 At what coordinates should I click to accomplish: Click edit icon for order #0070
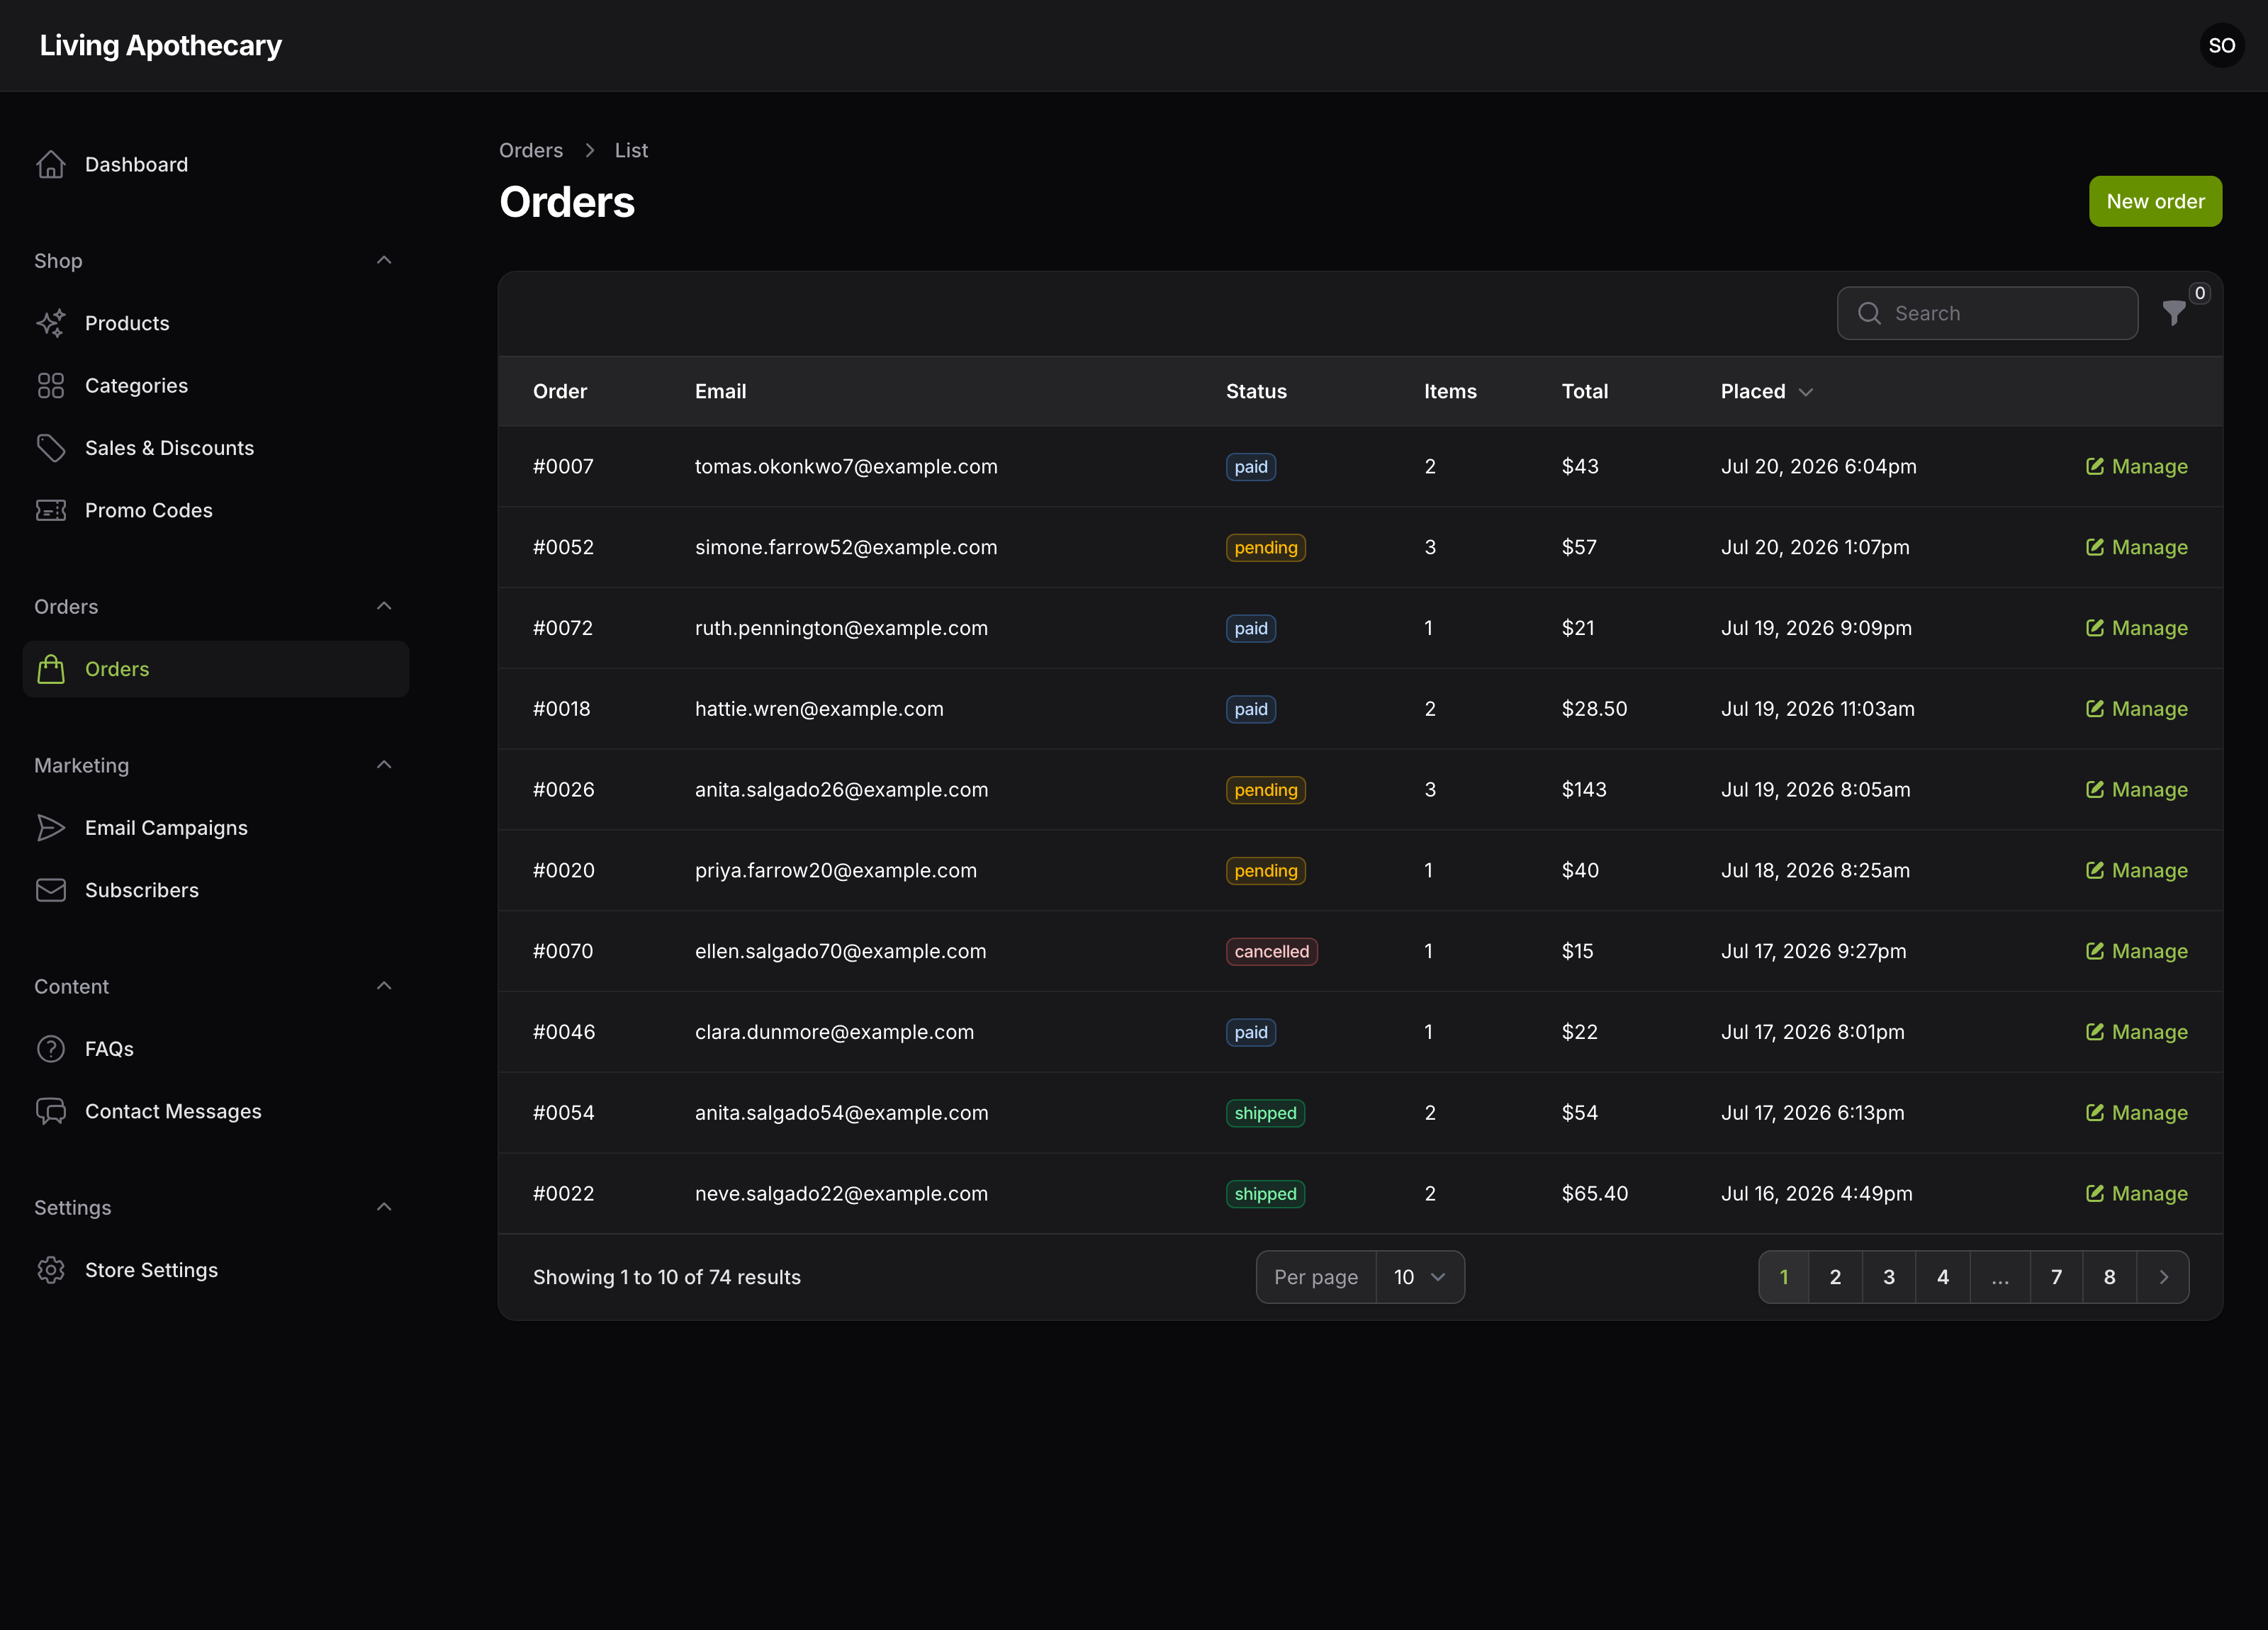pyautogui.click(x=2095, y=951)
